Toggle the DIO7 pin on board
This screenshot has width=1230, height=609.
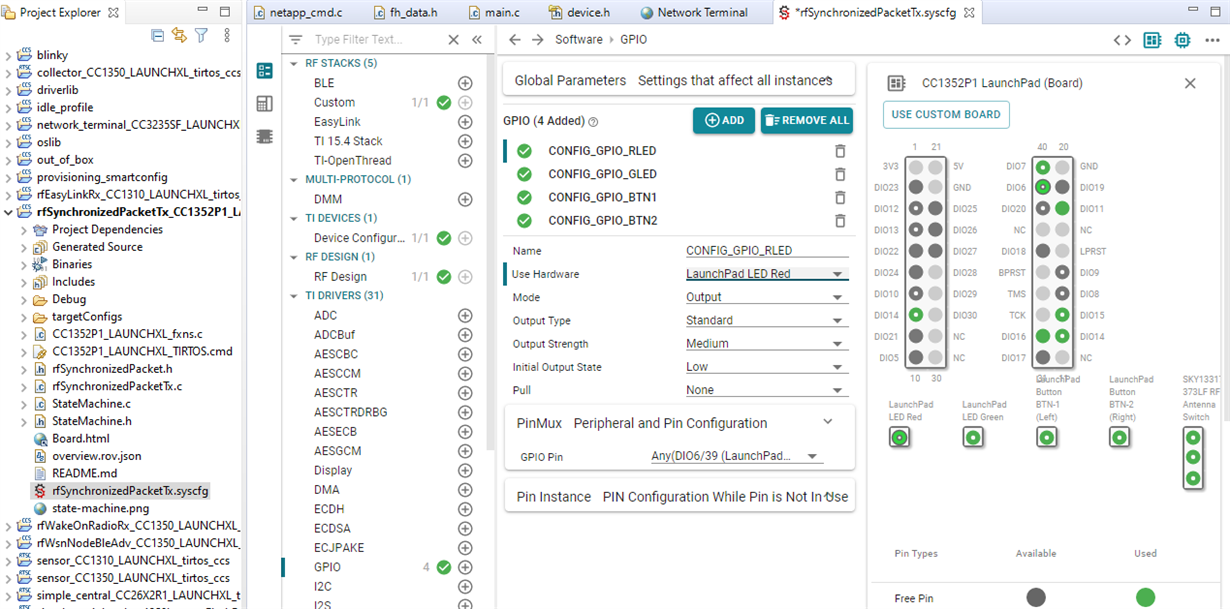1043,166
